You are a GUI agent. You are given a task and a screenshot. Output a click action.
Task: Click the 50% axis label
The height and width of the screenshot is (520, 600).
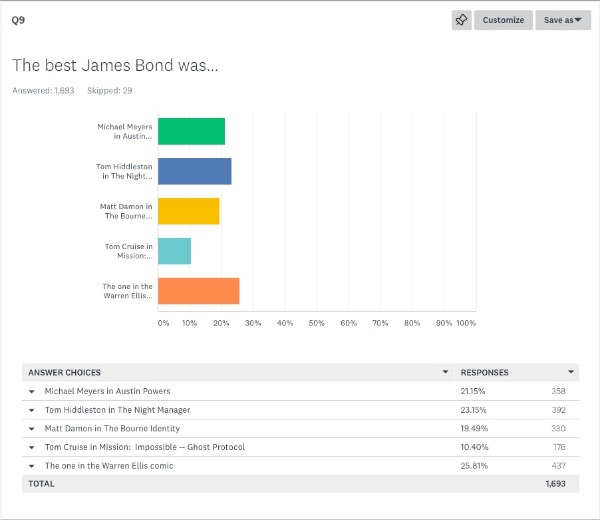(x=316, y=323)
